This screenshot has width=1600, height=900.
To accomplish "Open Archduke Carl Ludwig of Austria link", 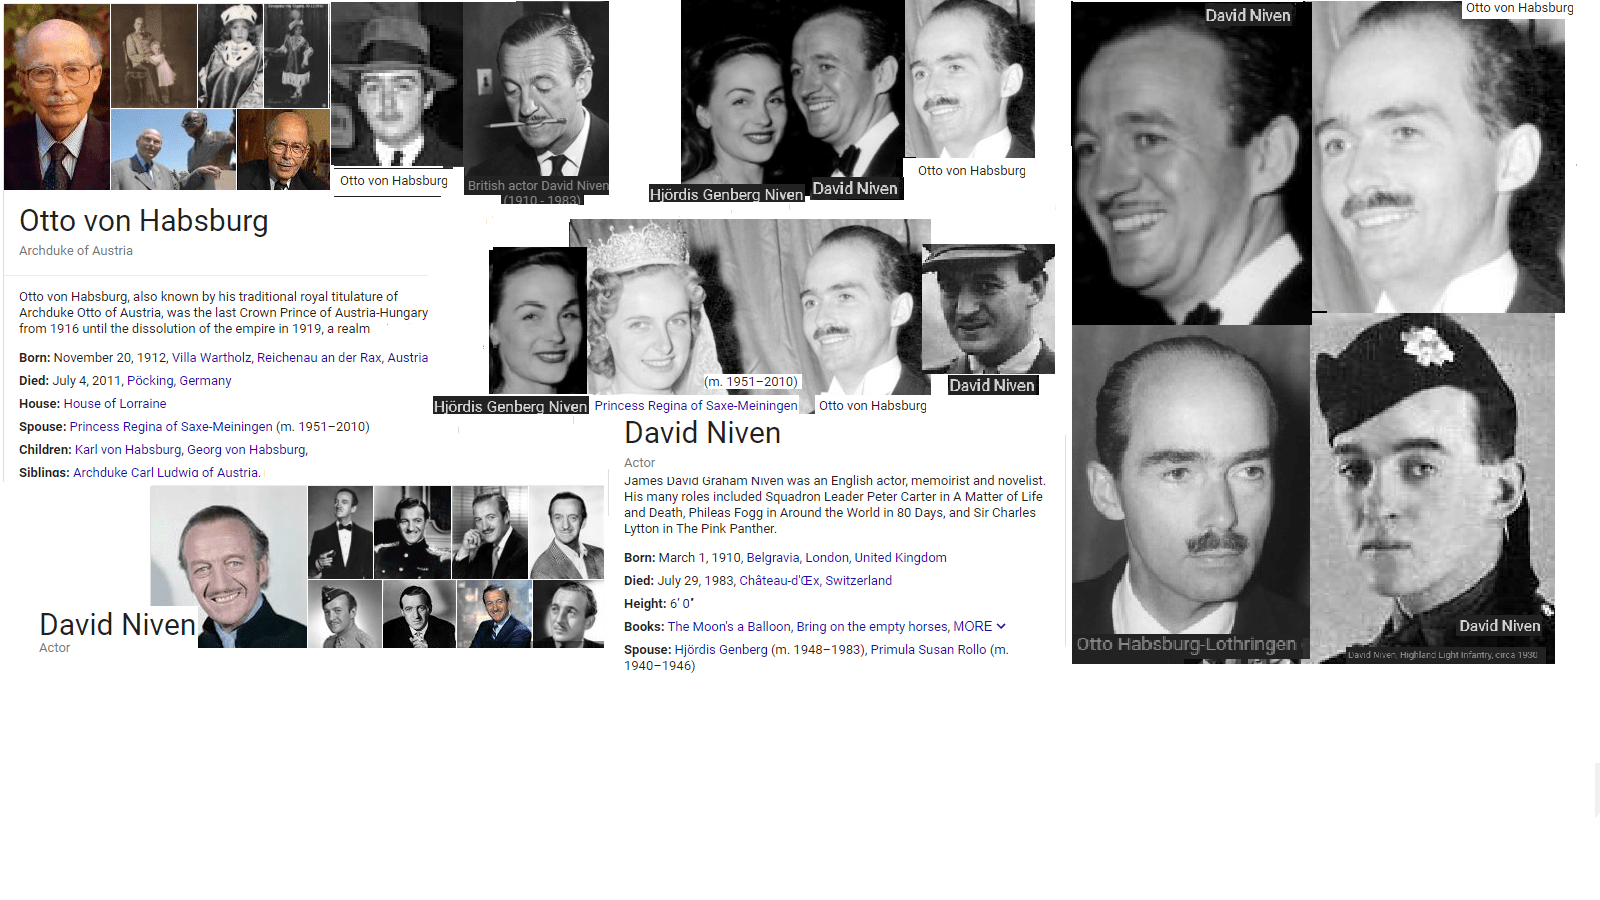I will point(166,473).
